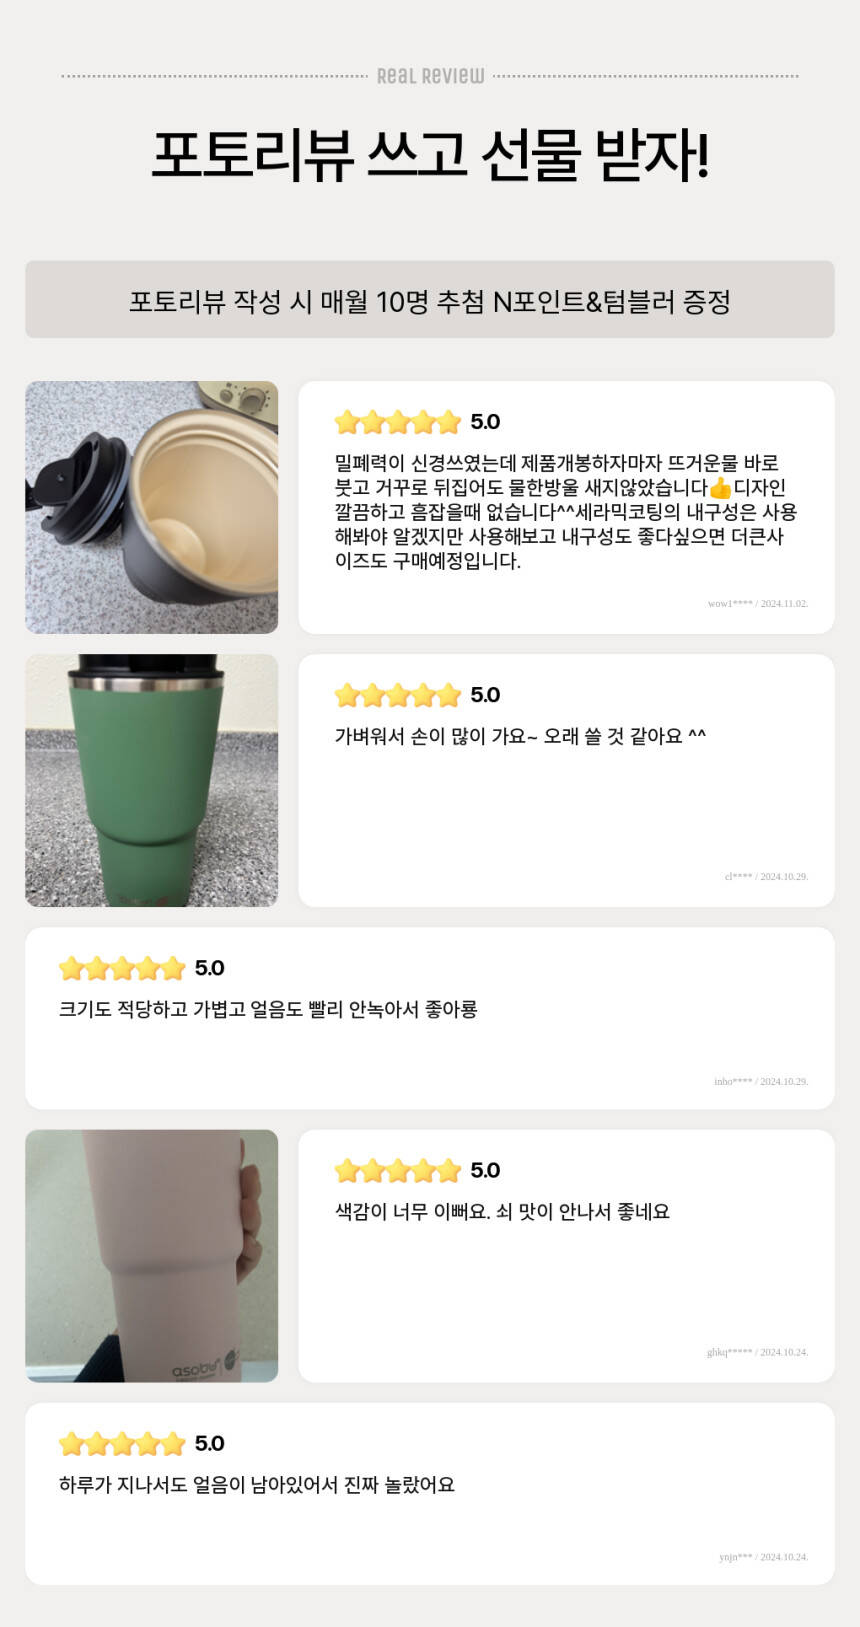
Task: Click the stars above the 색감이 너무 이뻐요 review
Action: (x=397, y=1170)
